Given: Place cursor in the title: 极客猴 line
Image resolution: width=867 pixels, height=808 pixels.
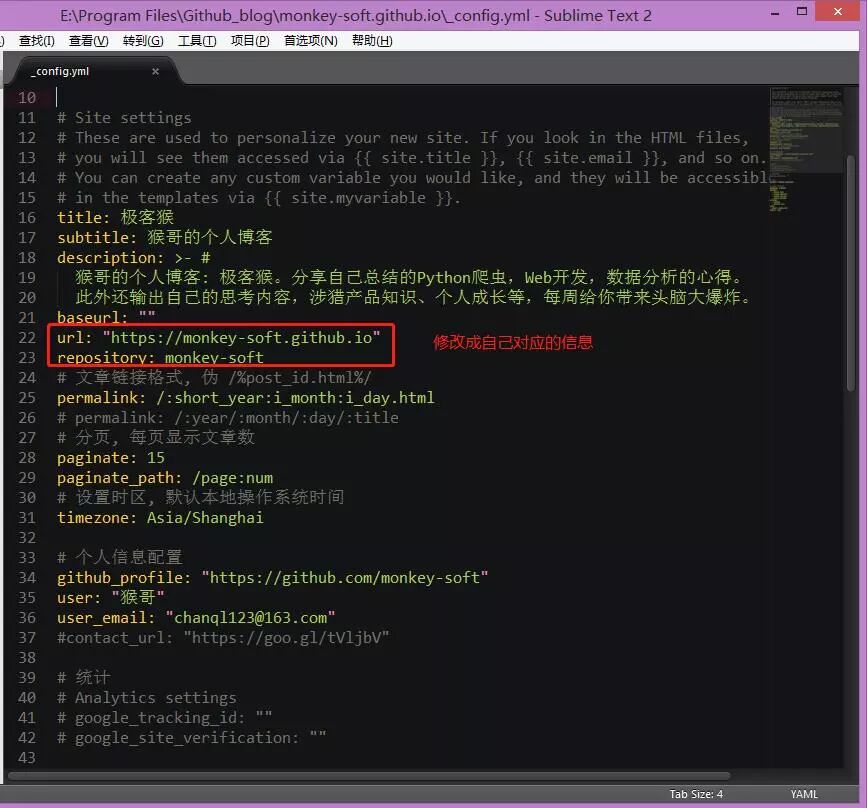Looking at the screenshot, I should tap(116, 218).
